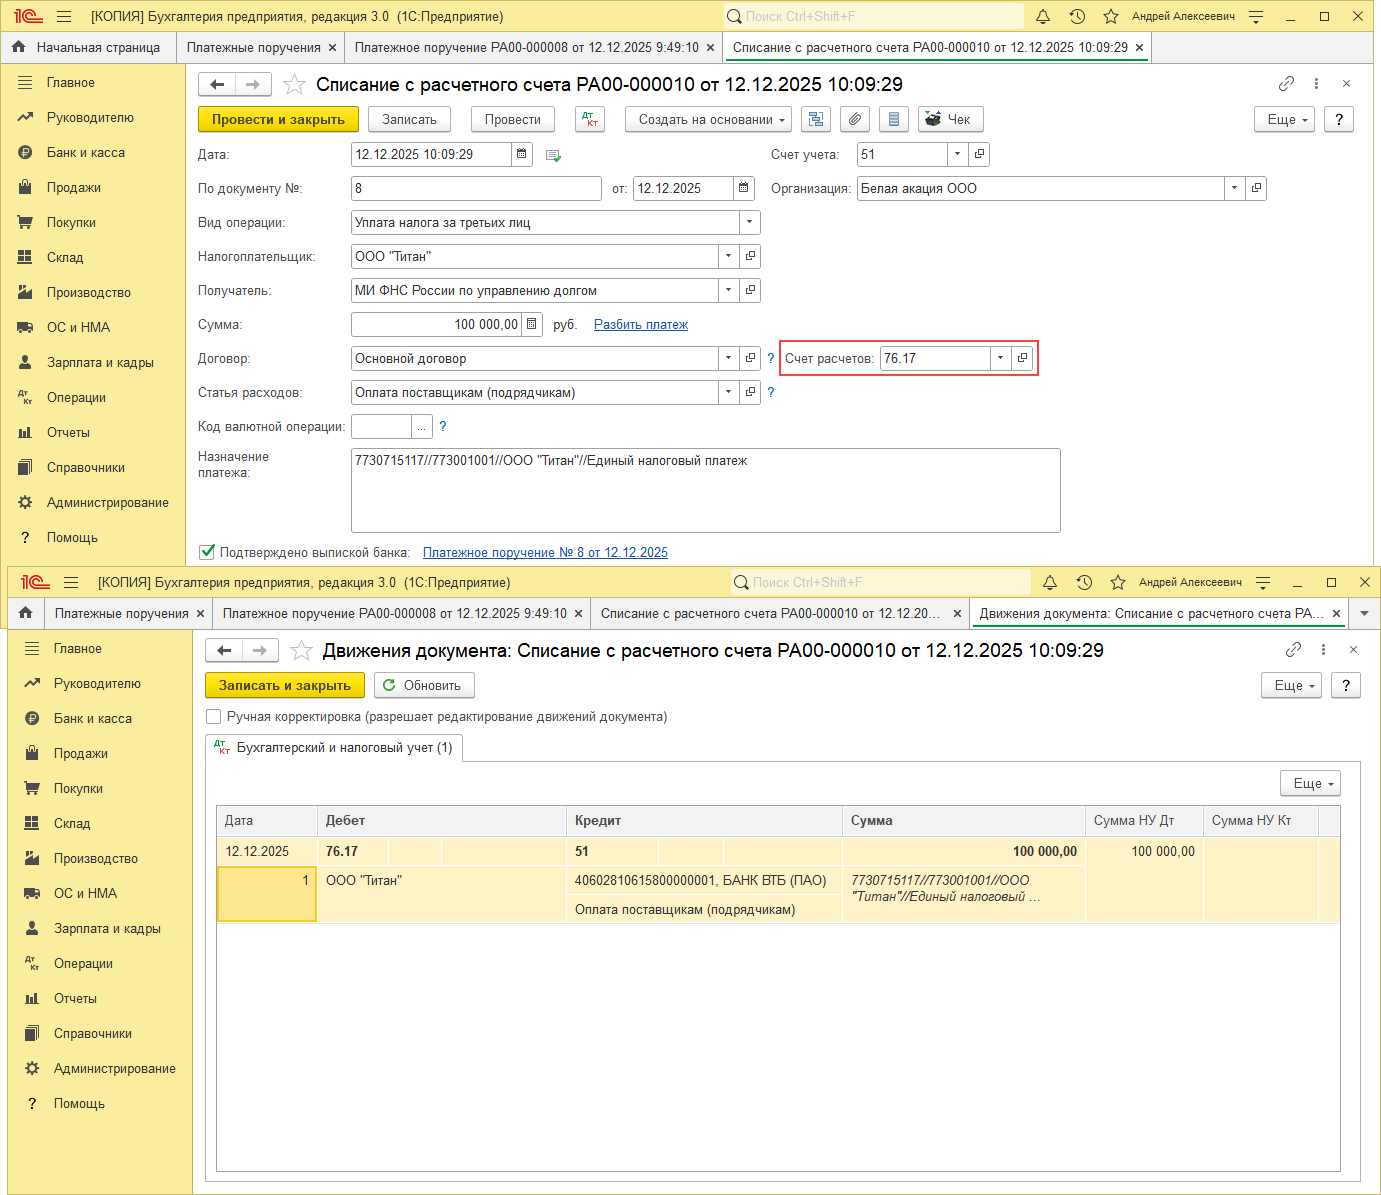The width and height of the screenshot is (1381, 1195).
Task: Click into the Назначение платежа text area
Action: 705,490
